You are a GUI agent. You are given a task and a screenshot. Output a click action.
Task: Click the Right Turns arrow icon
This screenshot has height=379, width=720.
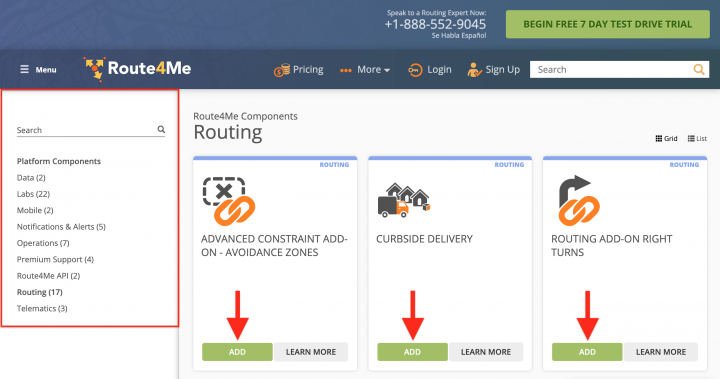click(579, 200)
